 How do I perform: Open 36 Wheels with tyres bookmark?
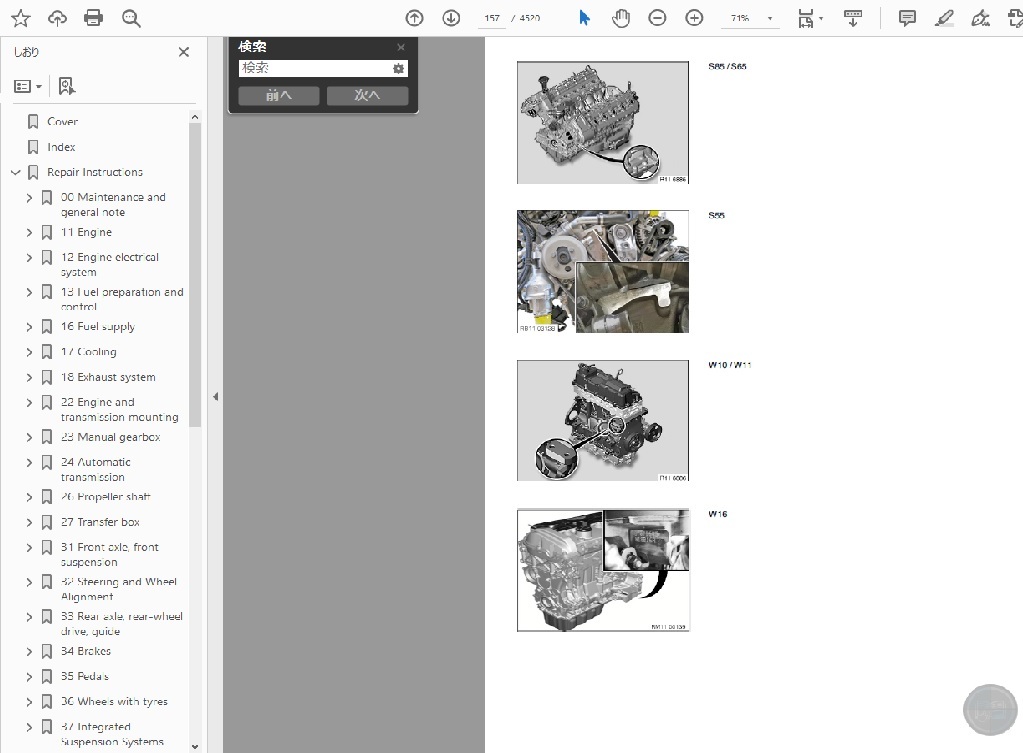[114, 701]
